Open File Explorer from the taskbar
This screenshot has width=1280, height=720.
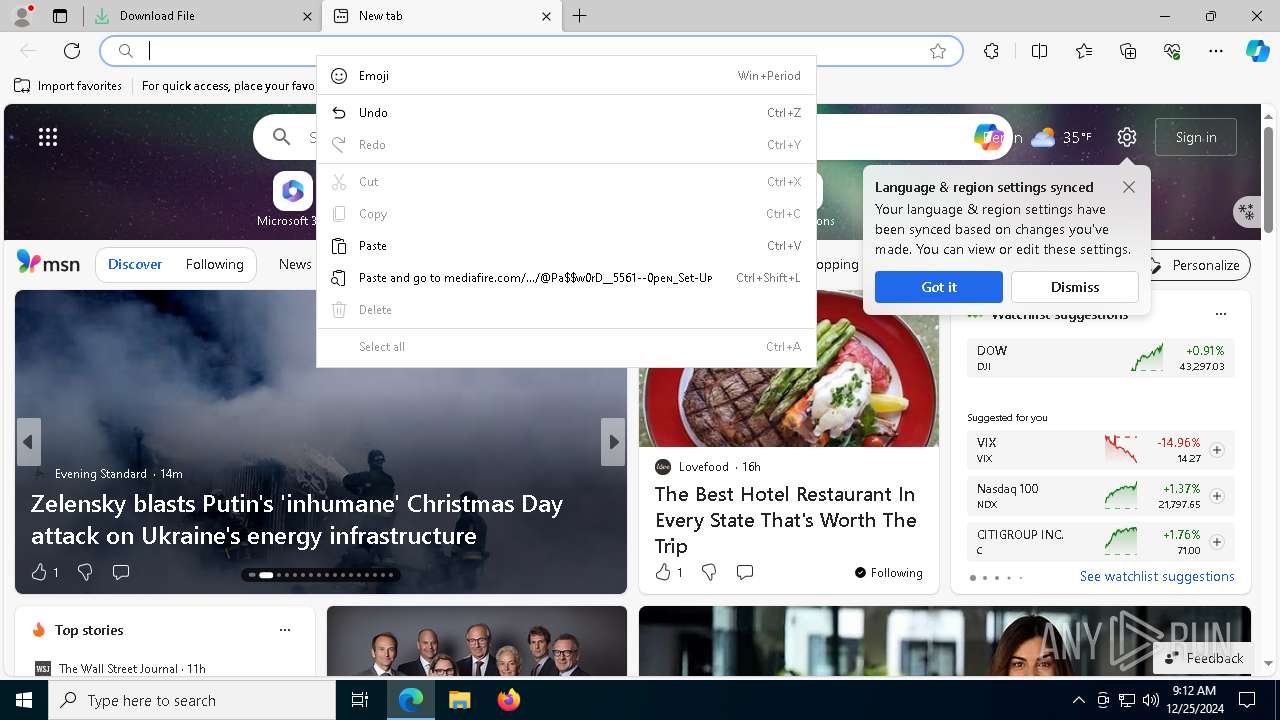coord(459,700)
